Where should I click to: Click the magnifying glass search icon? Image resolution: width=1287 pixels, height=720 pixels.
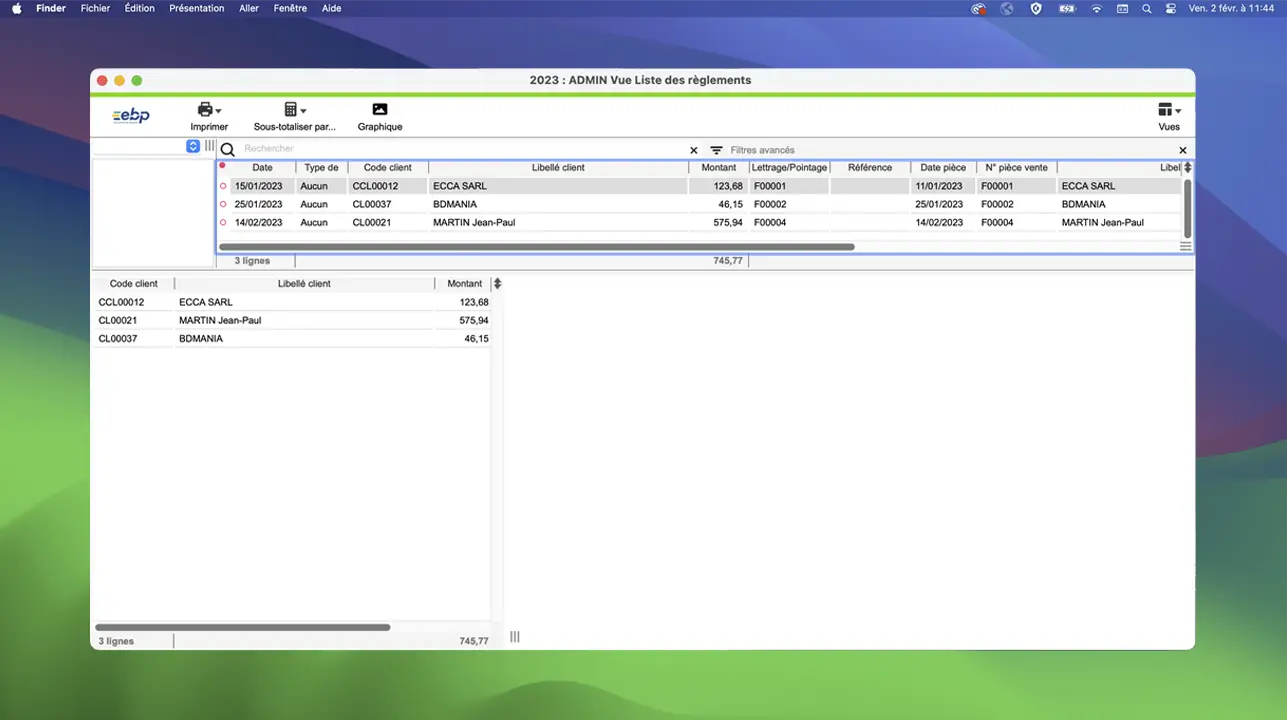(227, 150)
